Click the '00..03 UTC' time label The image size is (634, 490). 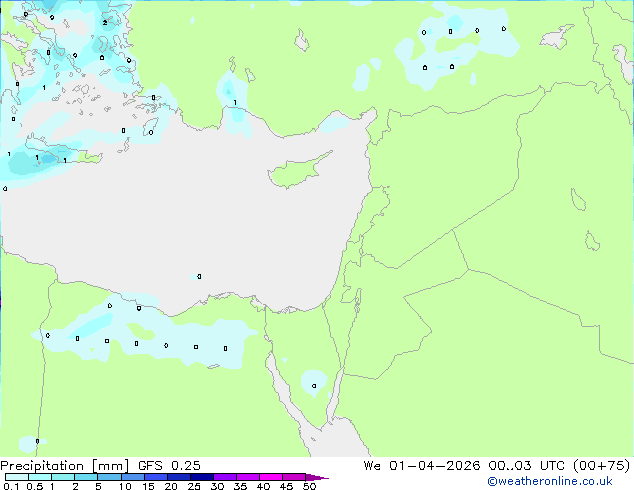(526, 466)
